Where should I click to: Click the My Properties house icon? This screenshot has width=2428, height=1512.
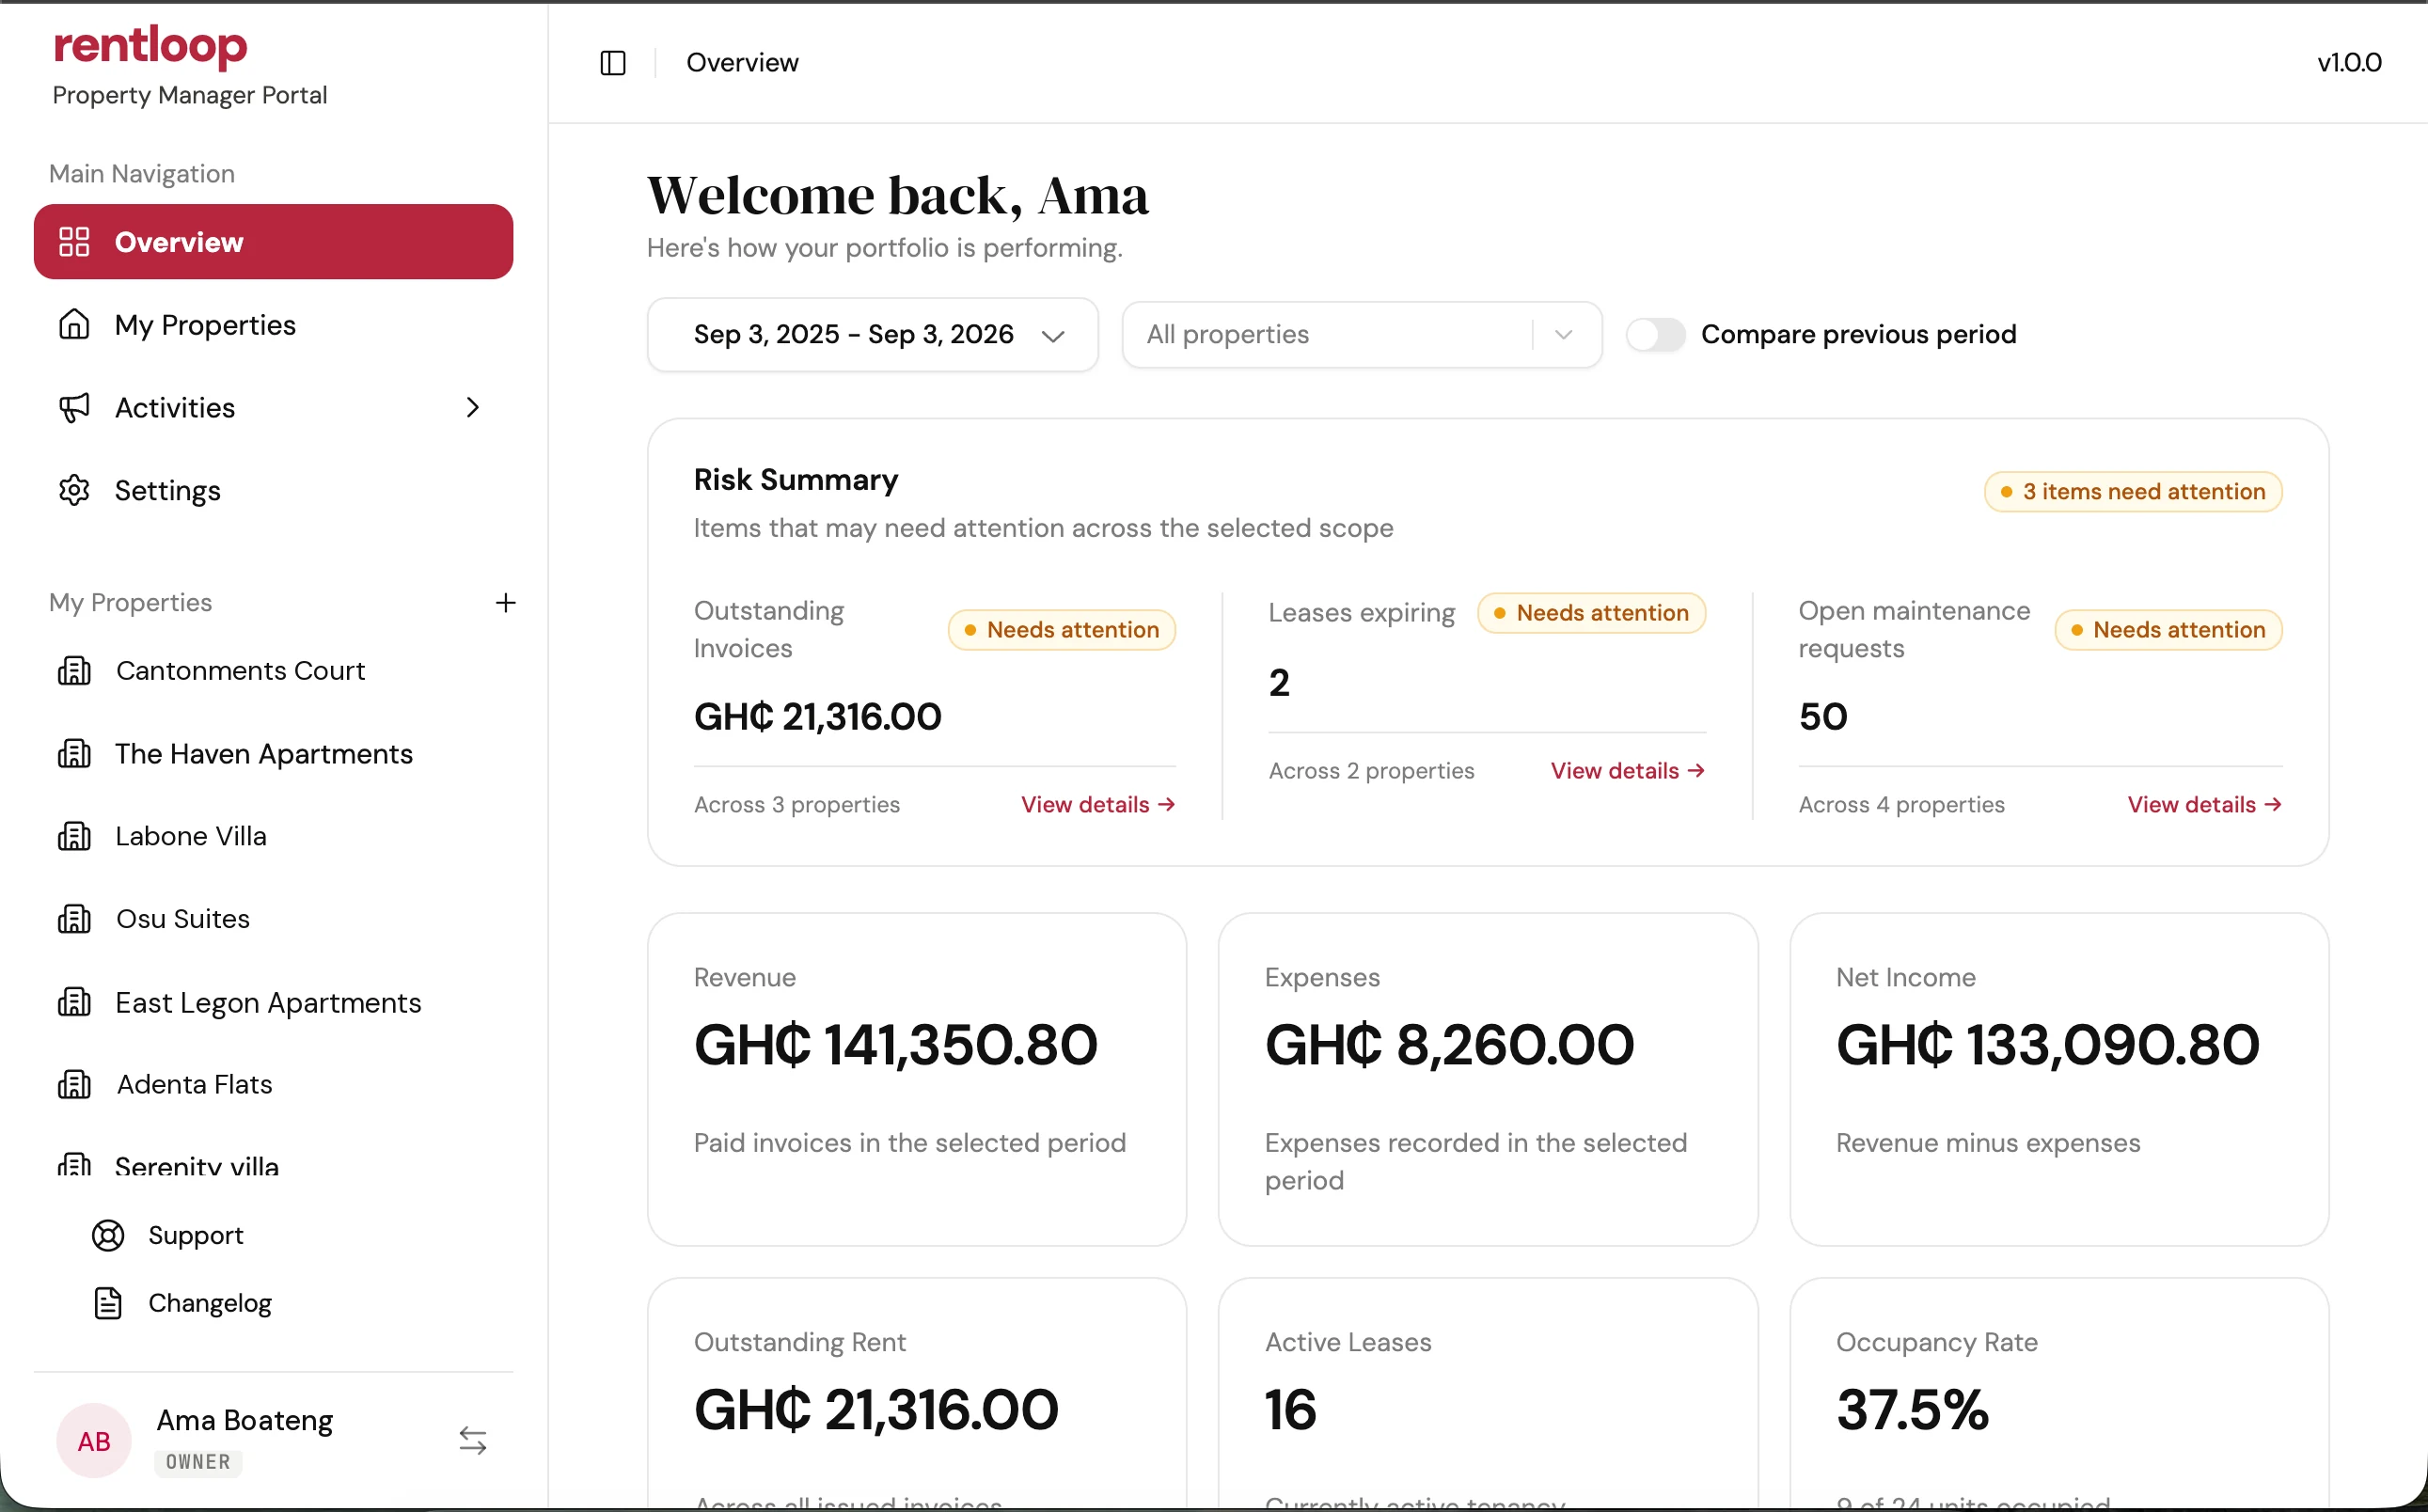[x=74, y=324]
